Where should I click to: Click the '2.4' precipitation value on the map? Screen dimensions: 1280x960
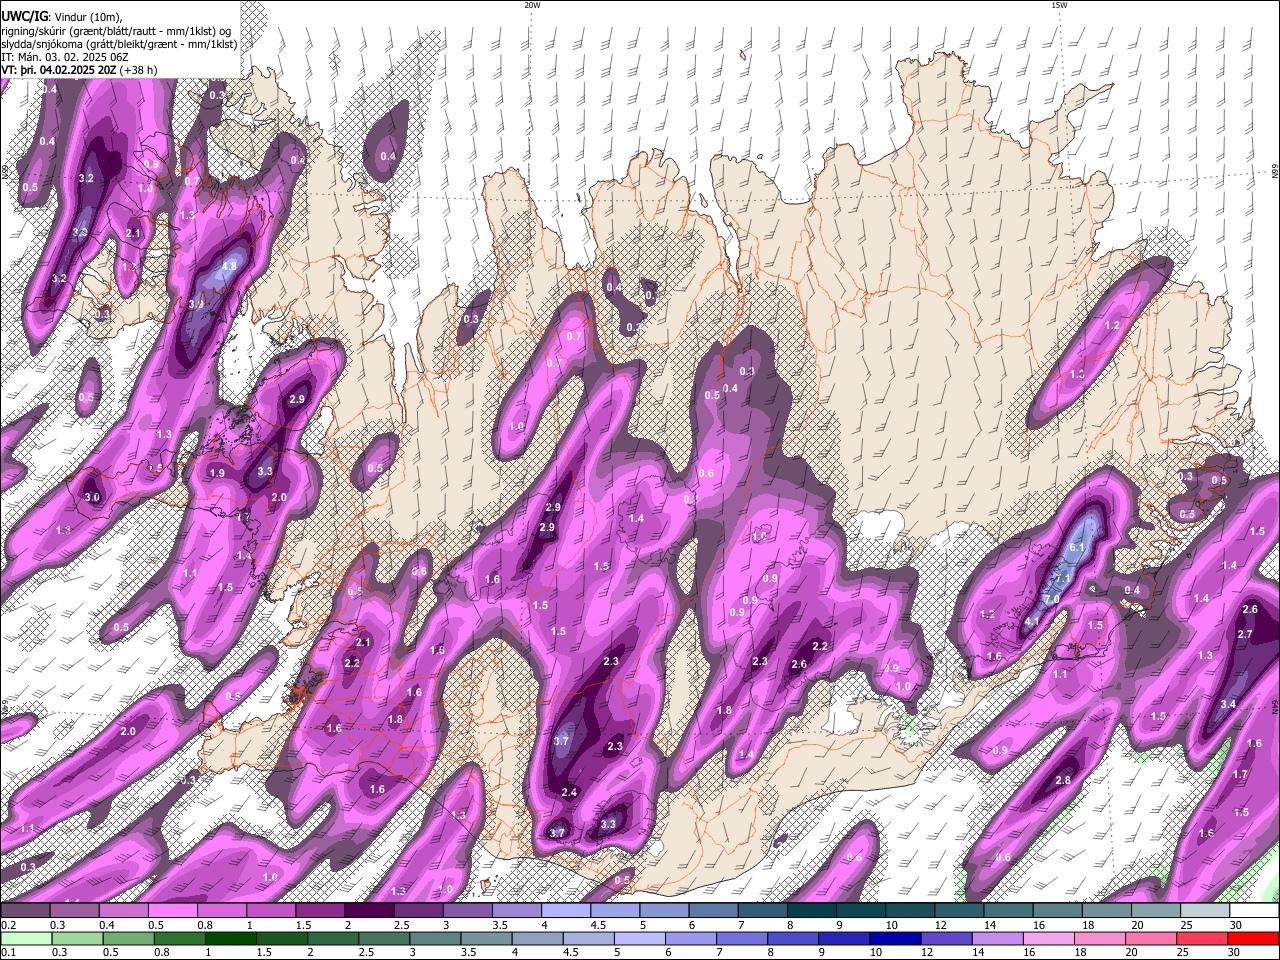569,792
